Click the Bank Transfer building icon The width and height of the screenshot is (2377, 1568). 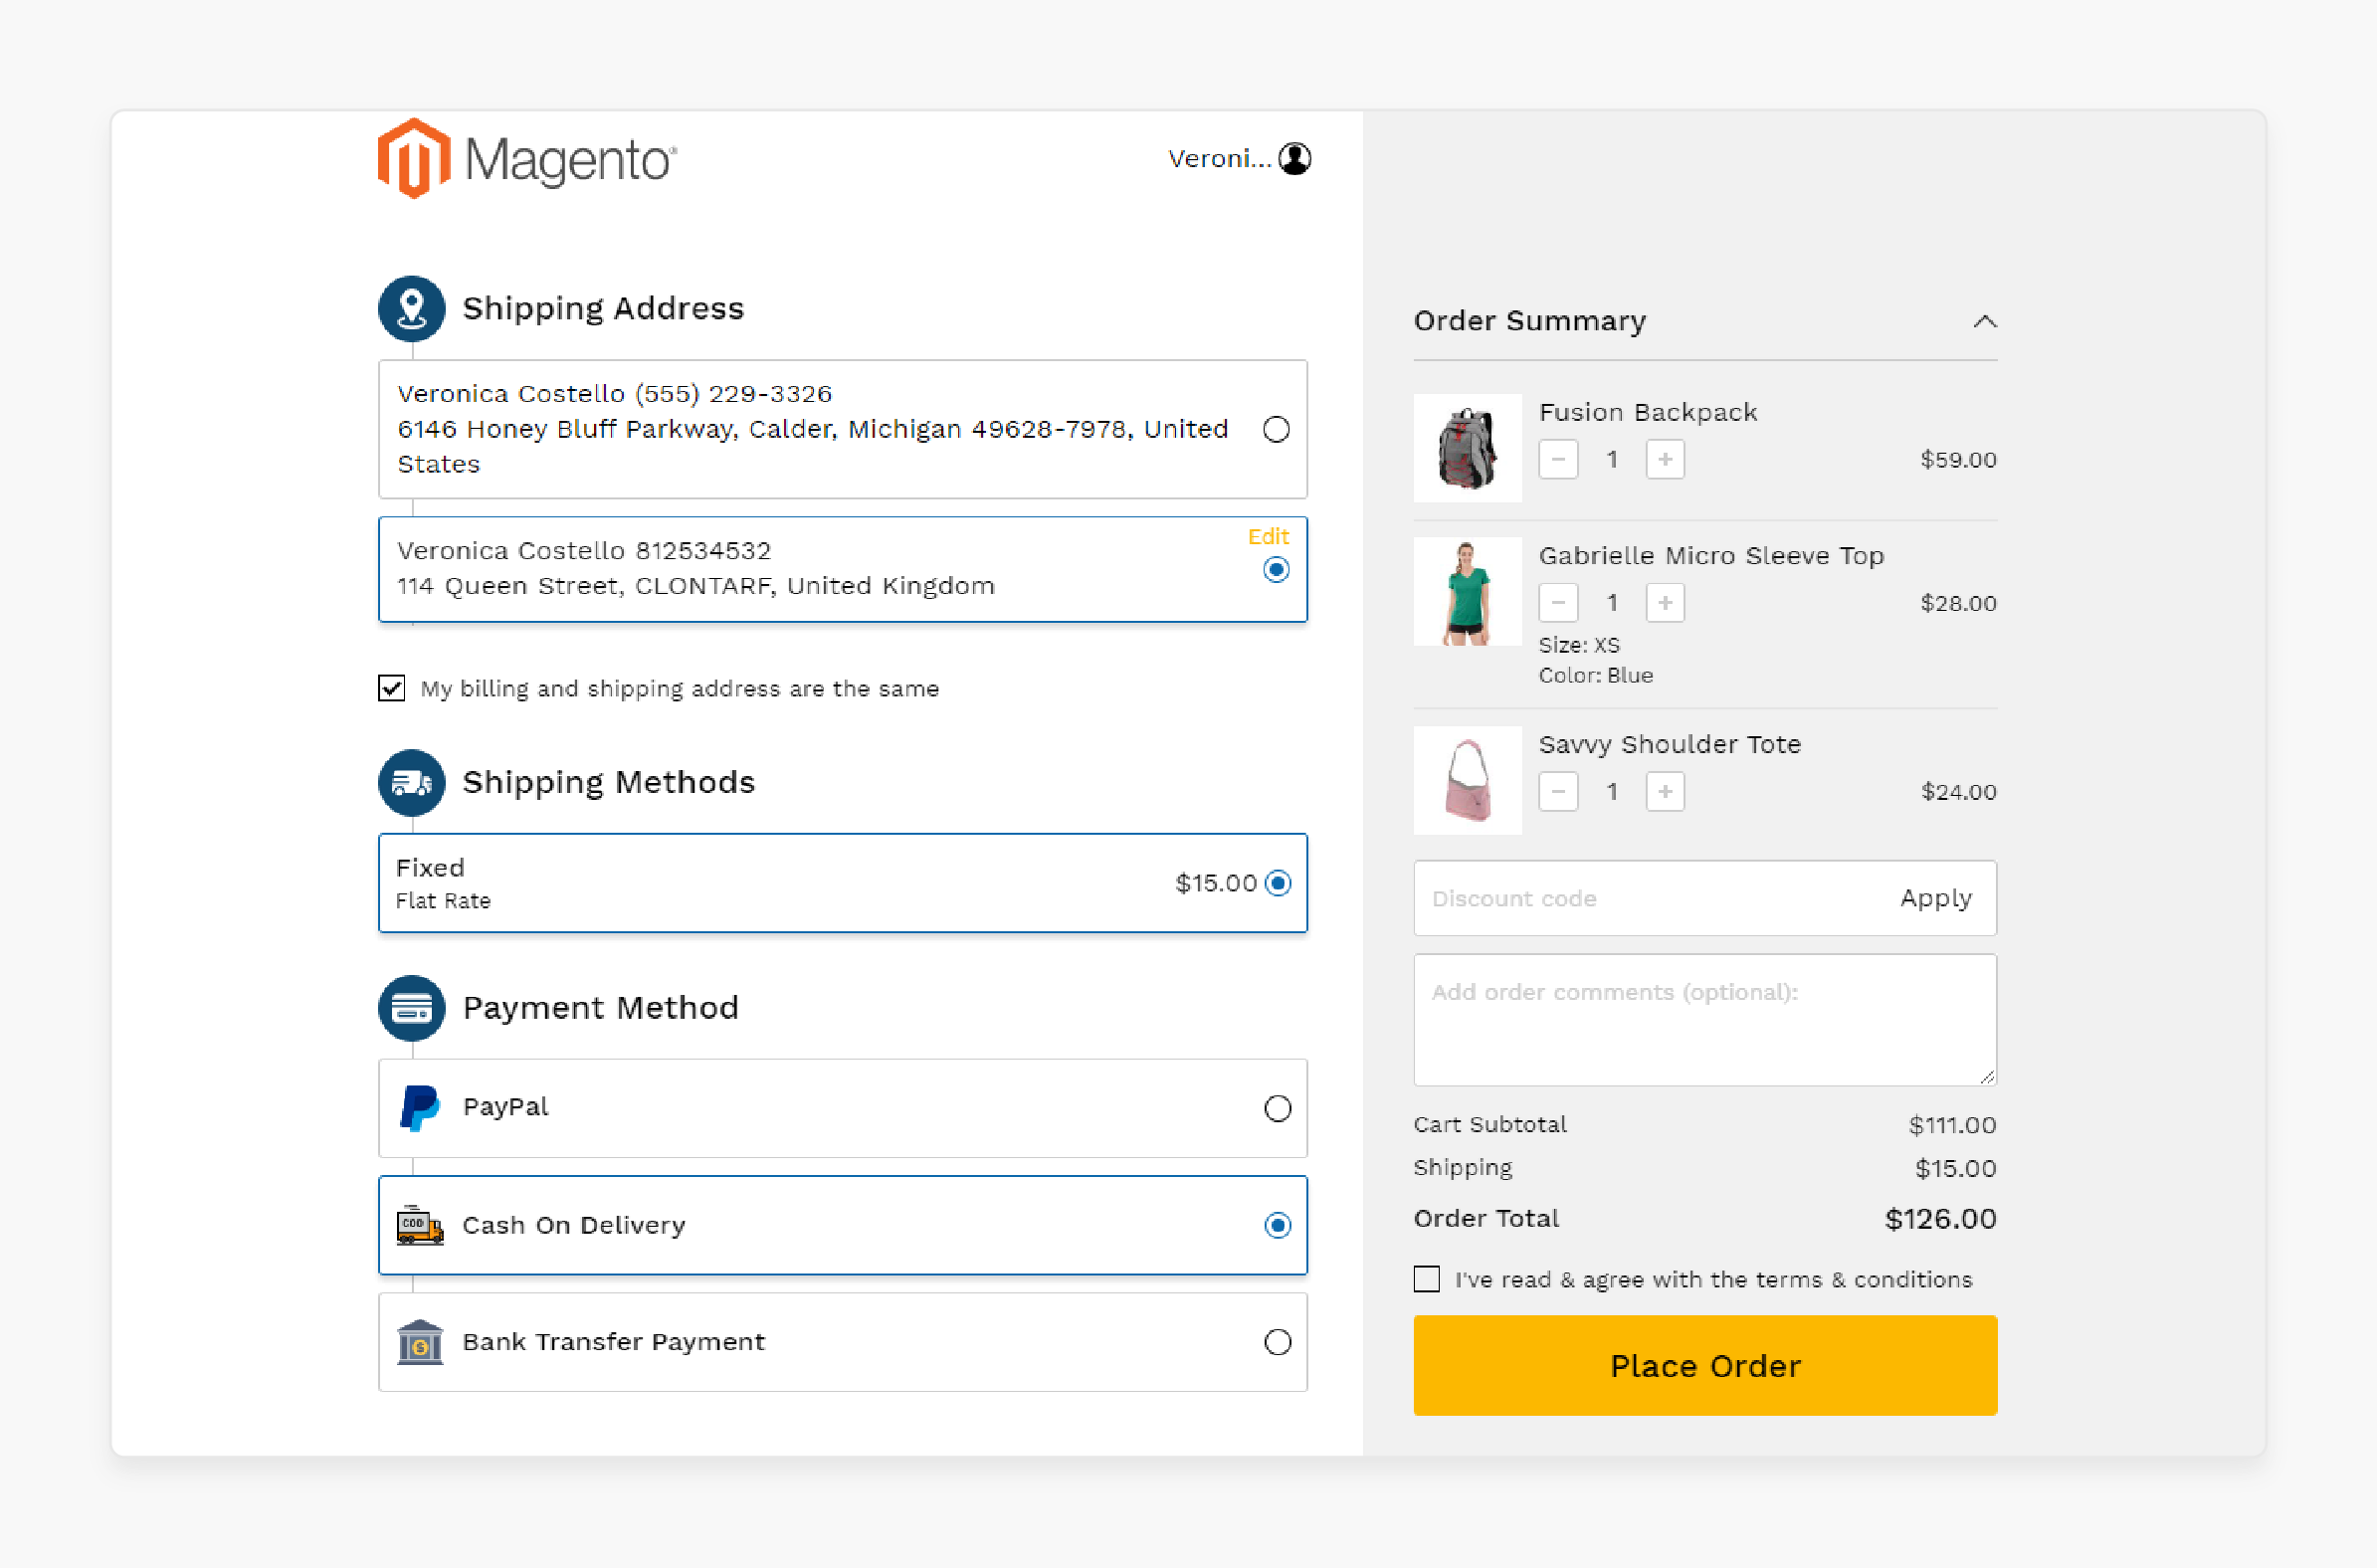click(420, 1342)
